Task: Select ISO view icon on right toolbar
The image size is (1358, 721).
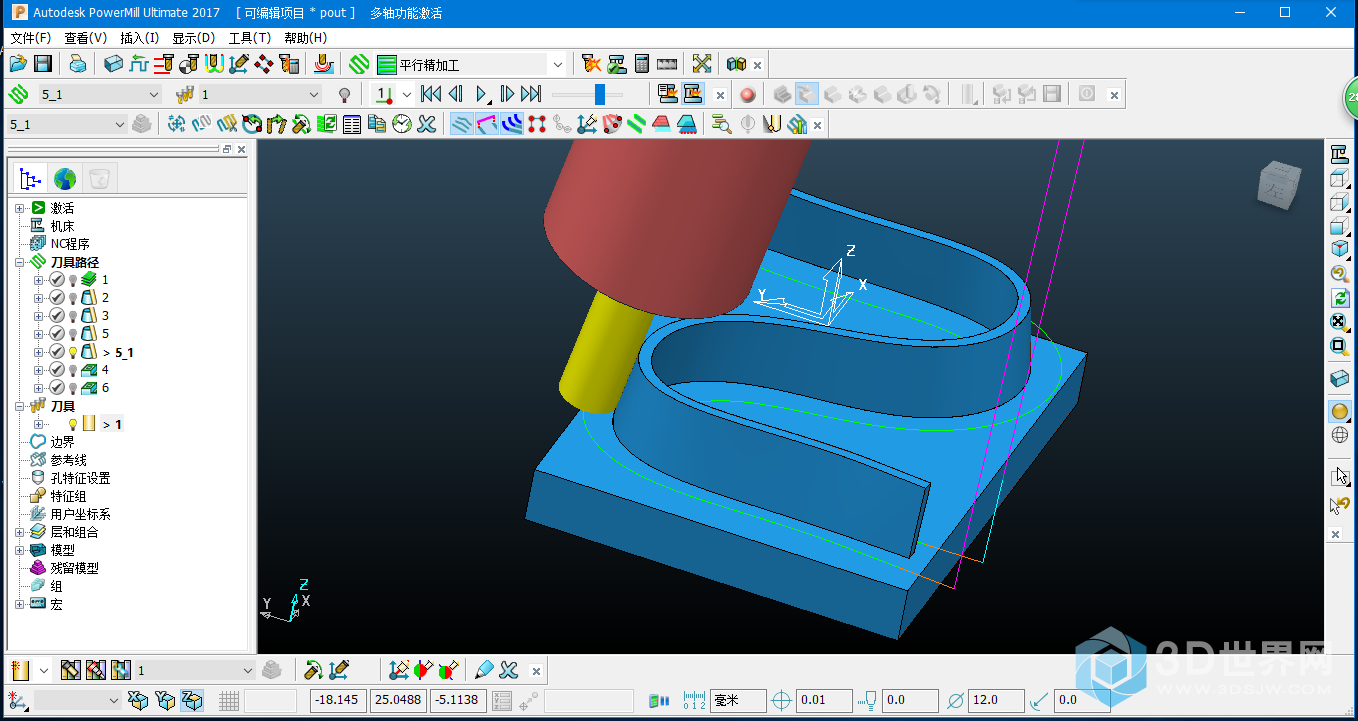Action: [x=1340, y=249]
